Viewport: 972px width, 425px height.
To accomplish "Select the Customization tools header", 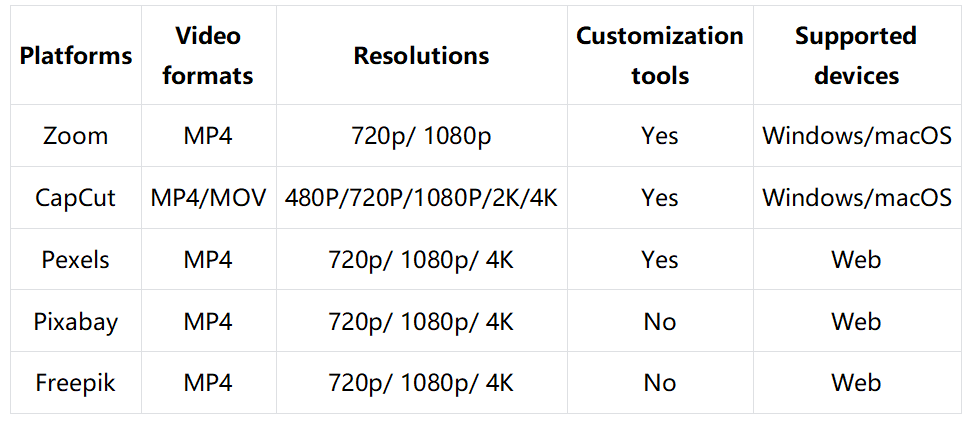I will point(660,56).
